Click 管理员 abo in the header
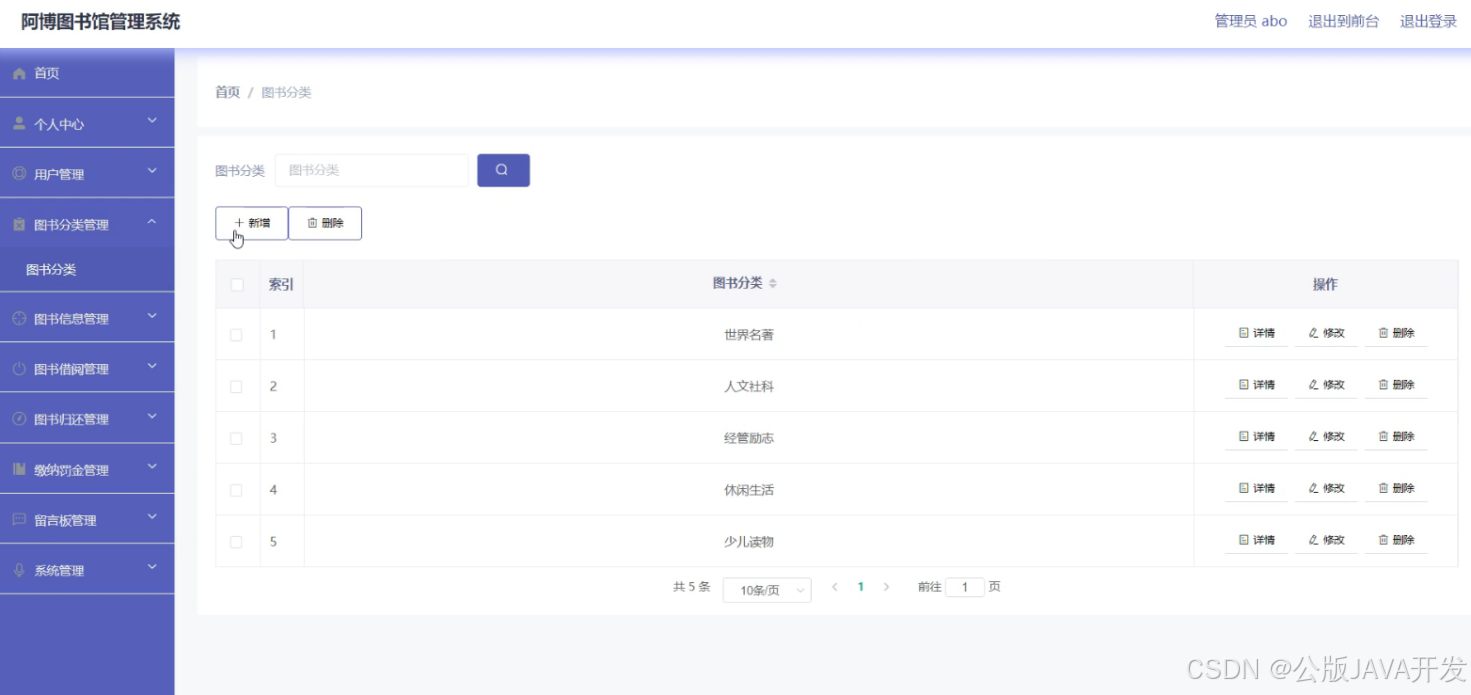Screen dimensions: 1471x695 tap(1251, 21)
